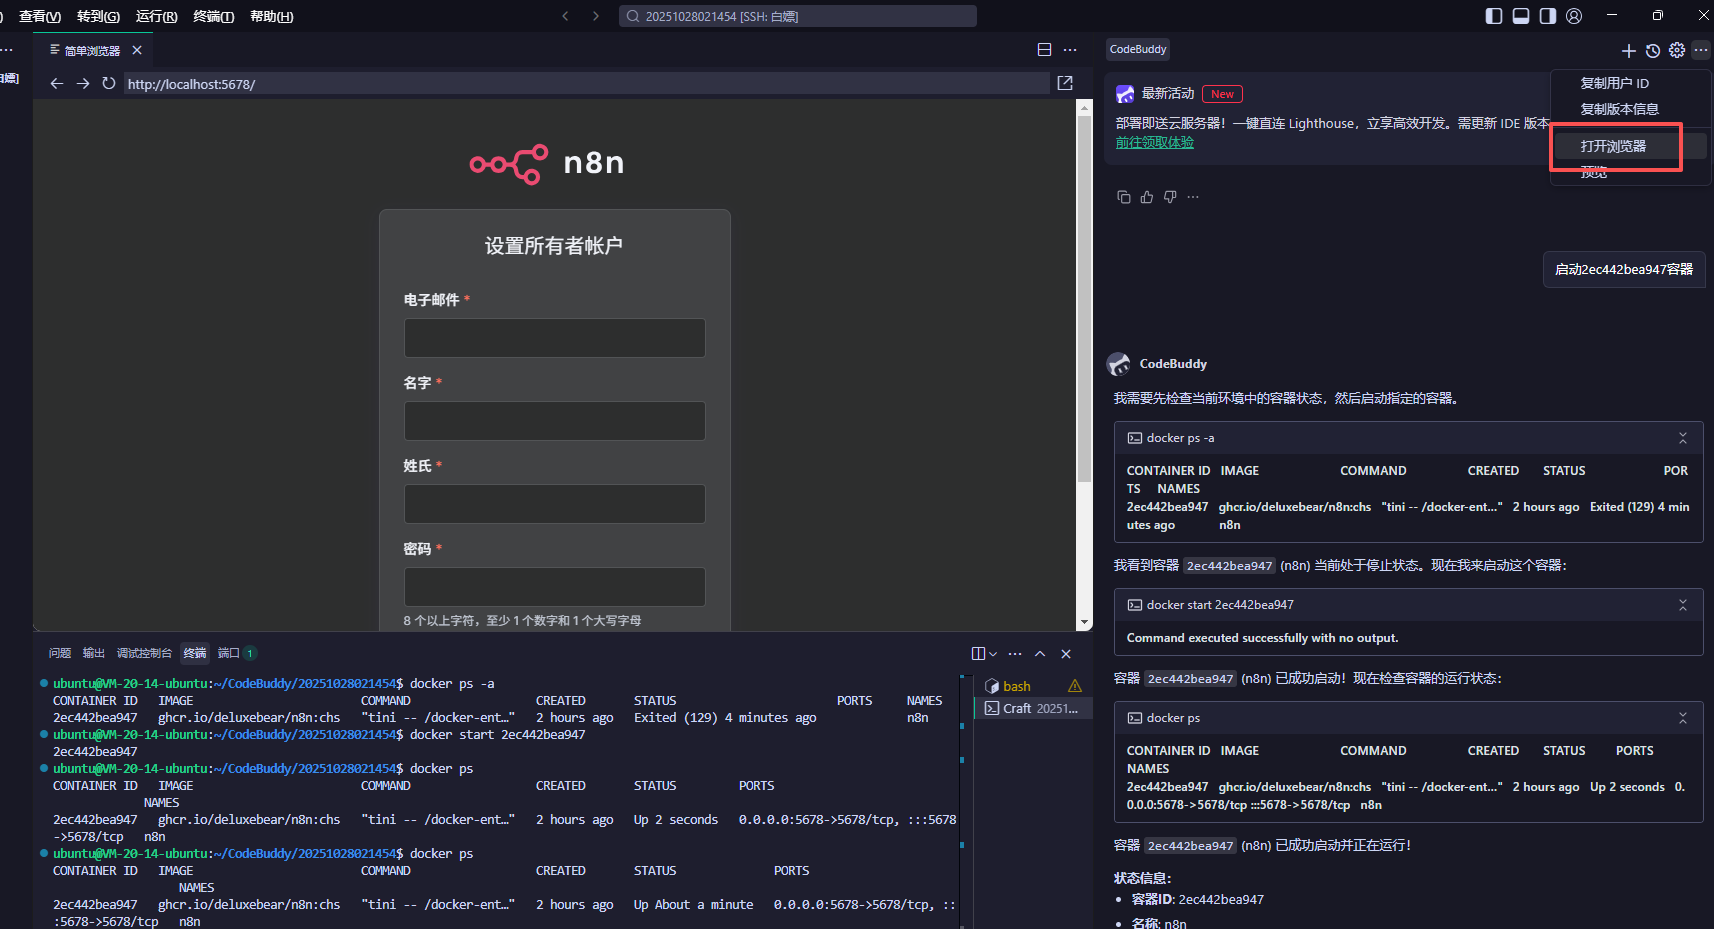Open localhost page in external browser
The image size is (1714, 929).
[1065, 83]
